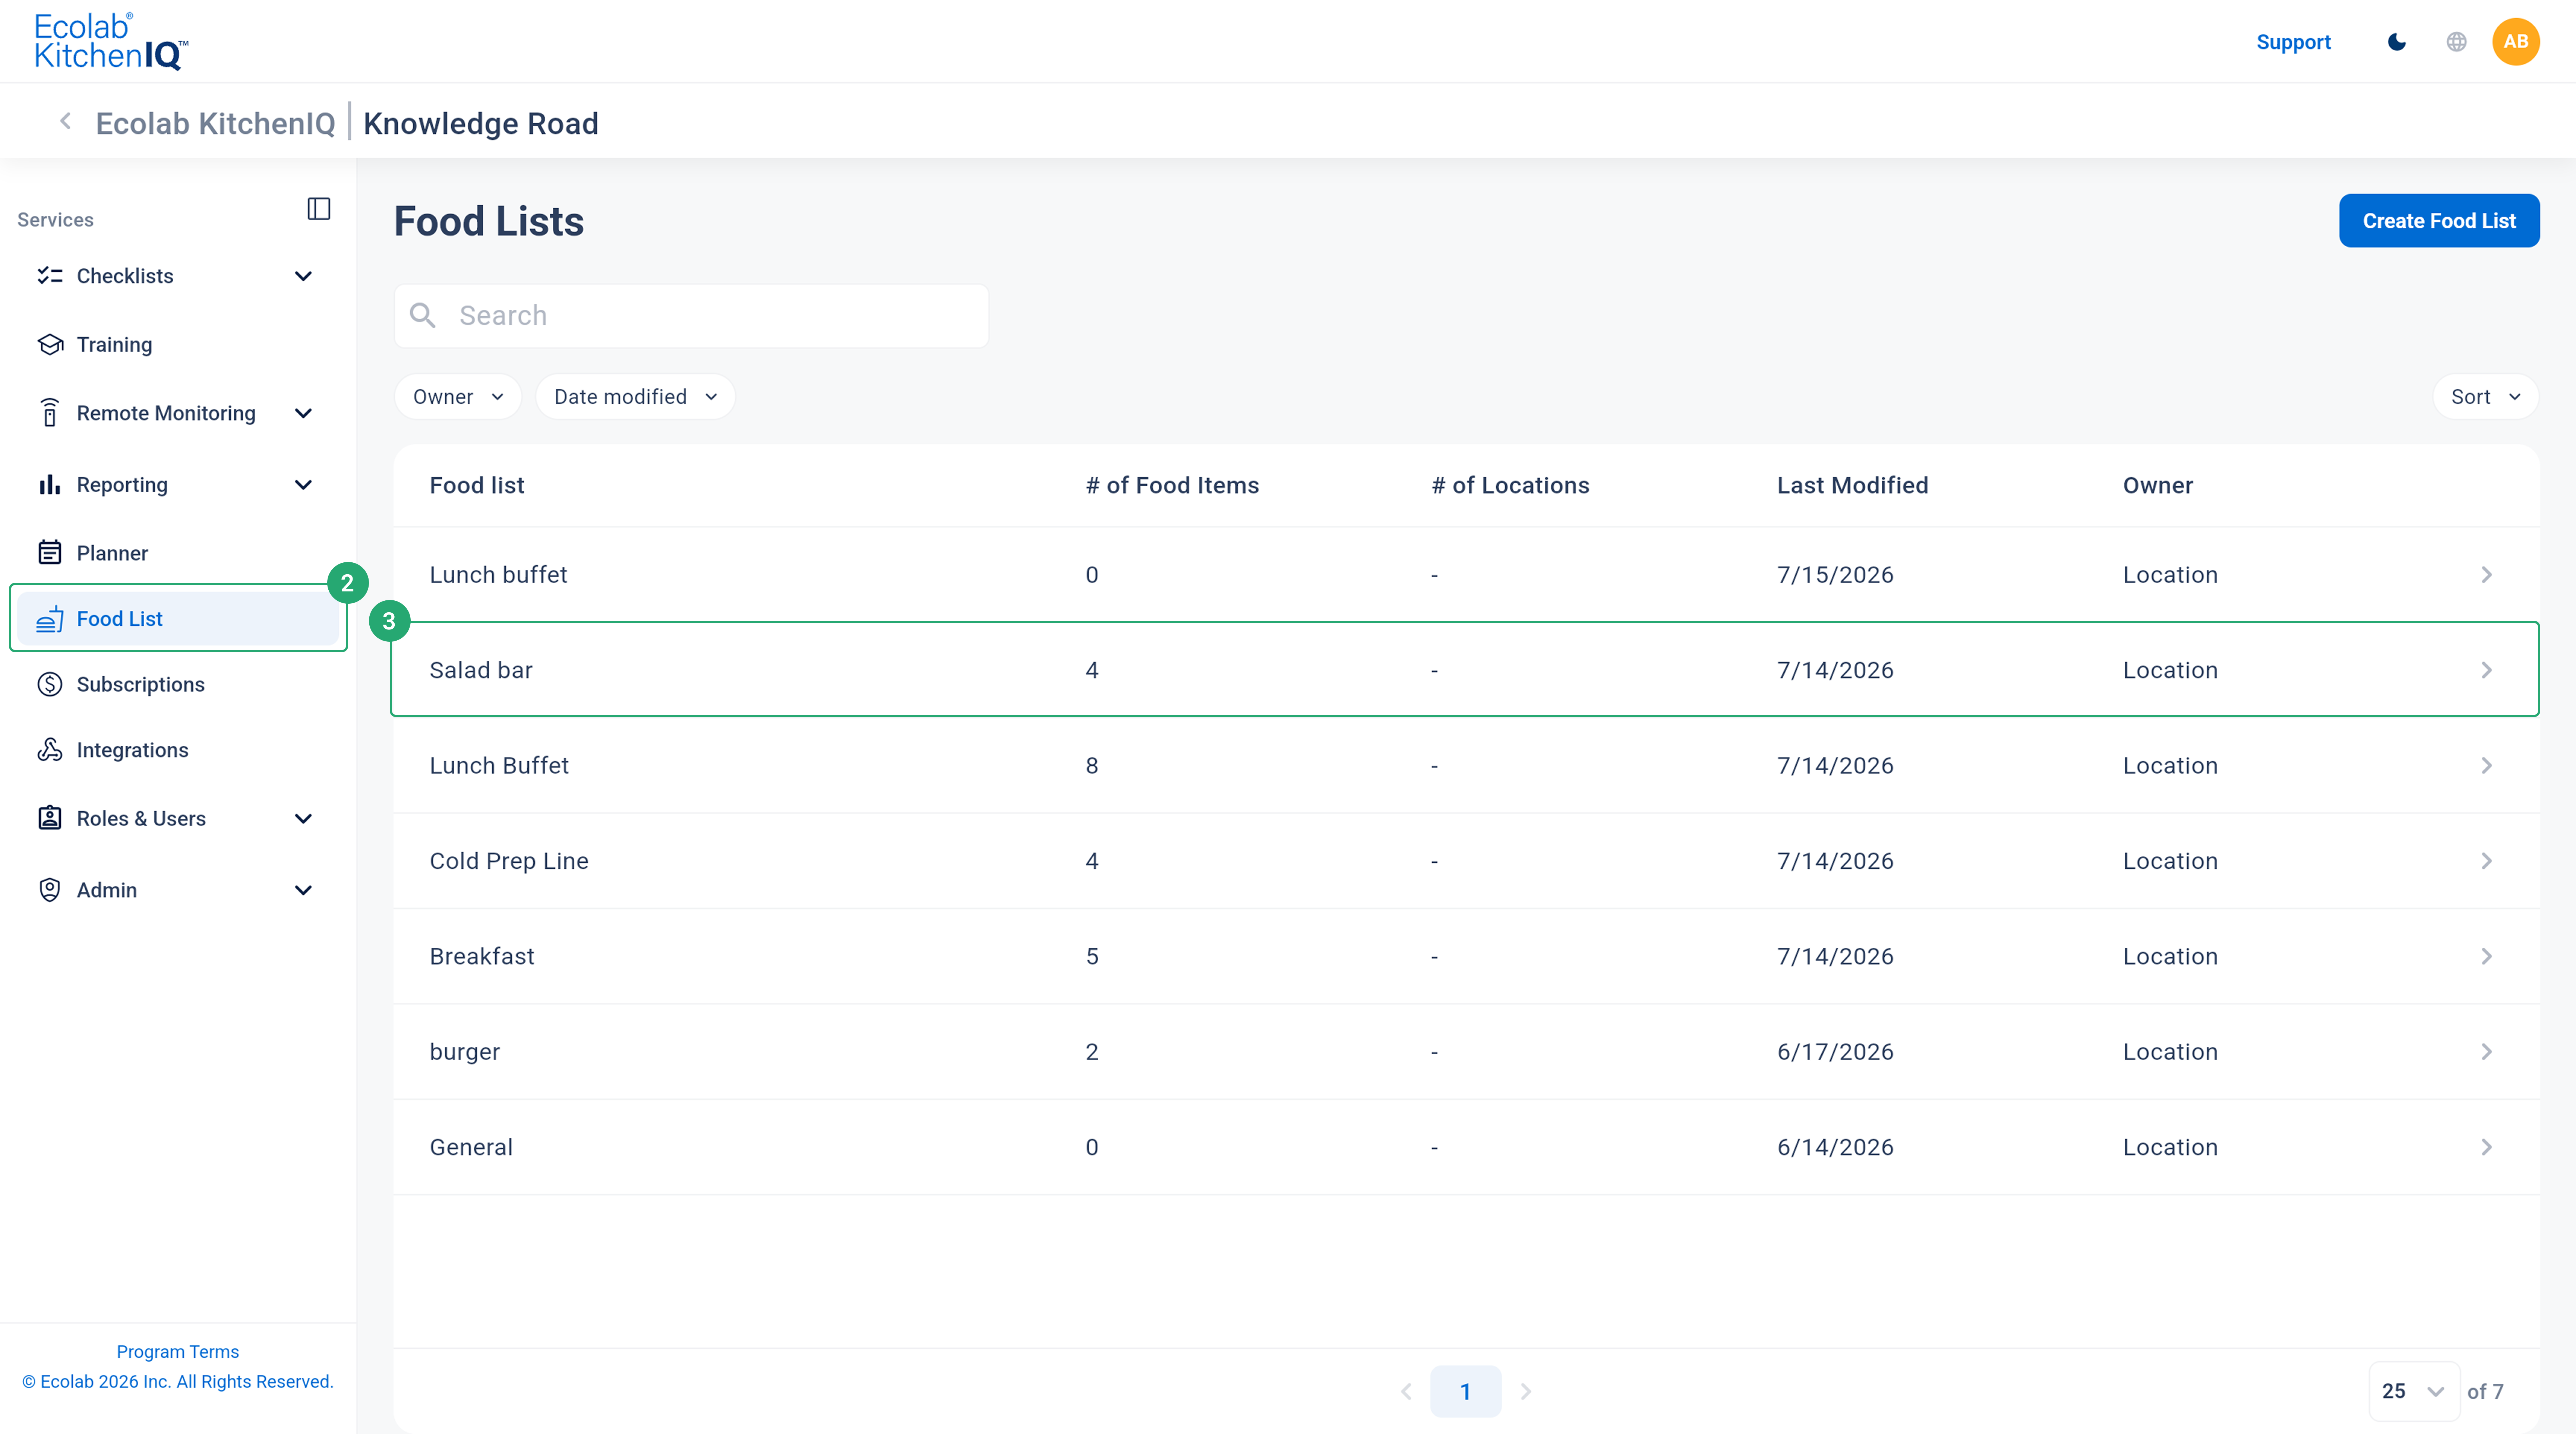The image size is (2576, 1434).
Task: Open Cold Prep Line row arrow
Action: pos(2486,861)
